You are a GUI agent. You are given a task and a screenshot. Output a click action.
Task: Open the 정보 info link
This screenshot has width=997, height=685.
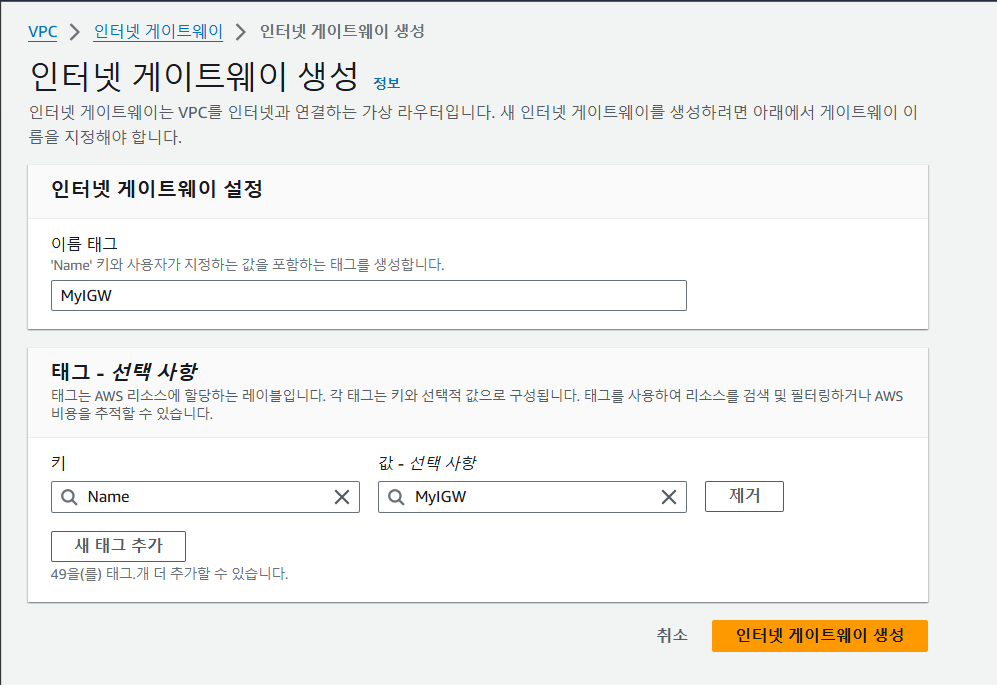click(386, 83)
